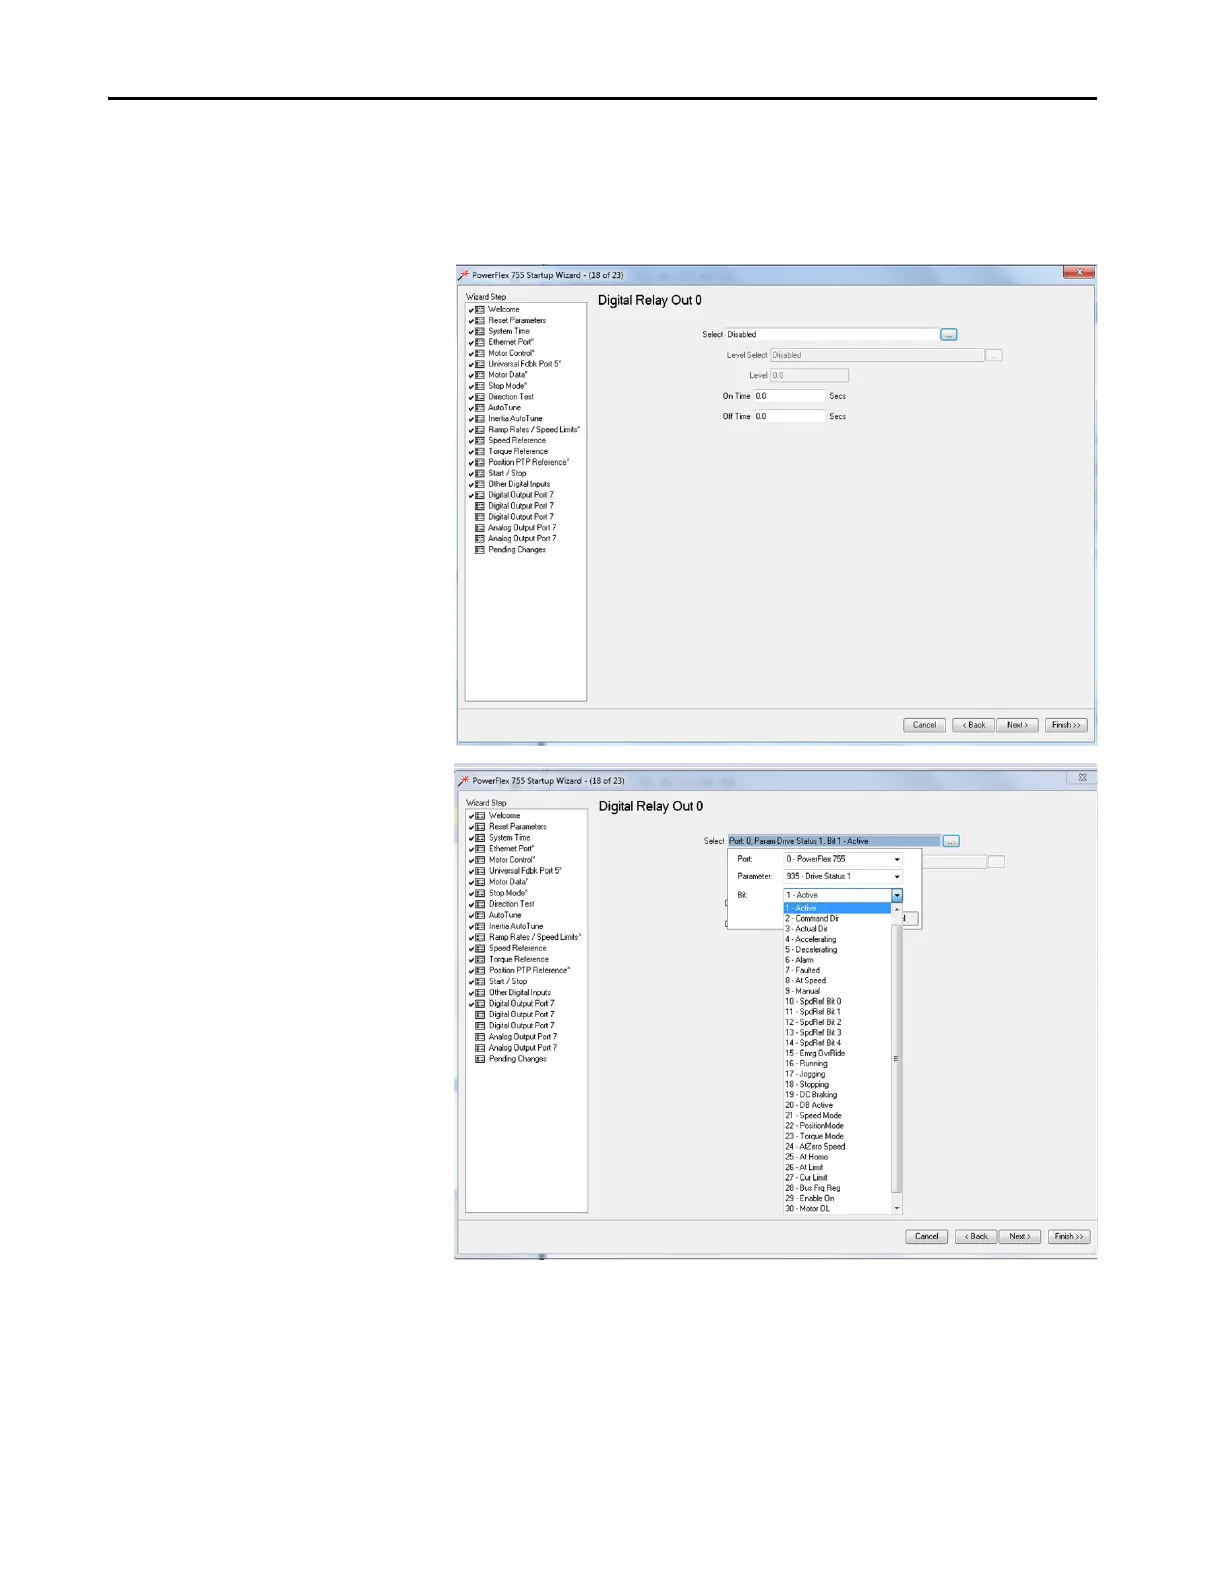Screen dimensions: 1224x1584
Task: Go Back in the lower wizard
Action: 976,1237
